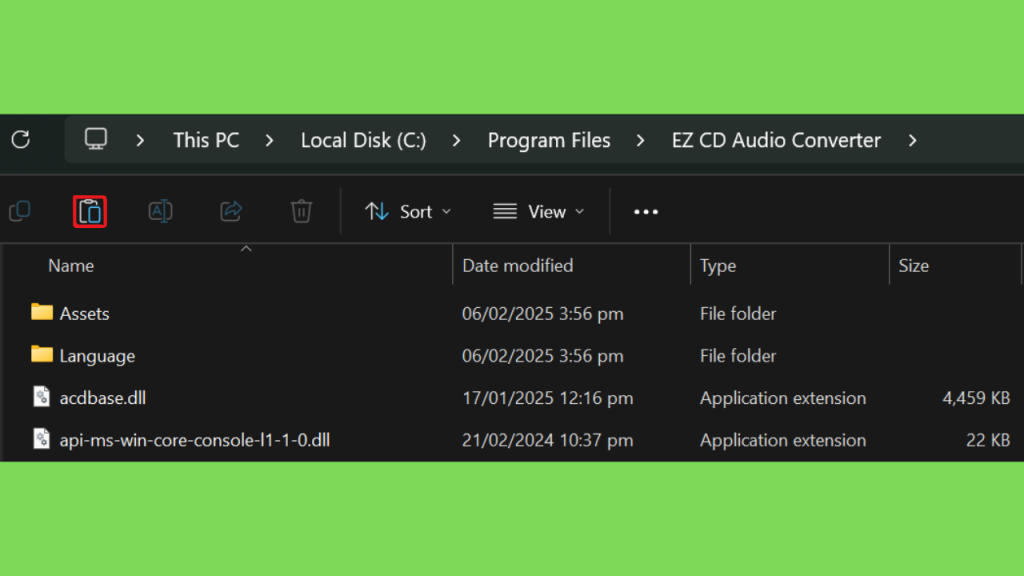The image size is (1024, 576).
Task: Sort by Name column header
Action: click(x=71, y=266)
